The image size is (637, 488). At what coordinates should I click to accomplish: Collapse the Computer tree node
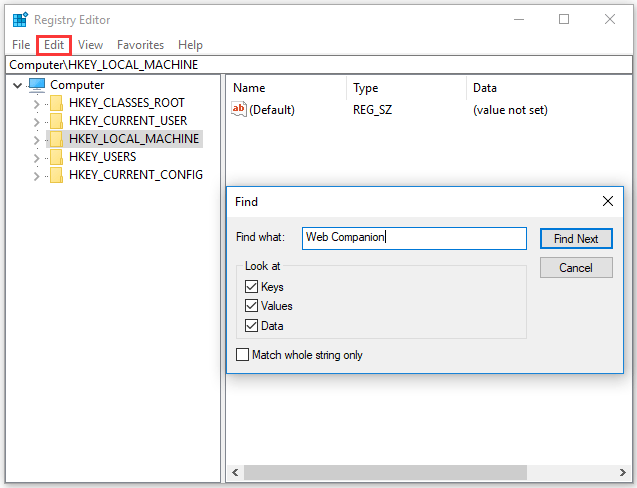point(17,85)
